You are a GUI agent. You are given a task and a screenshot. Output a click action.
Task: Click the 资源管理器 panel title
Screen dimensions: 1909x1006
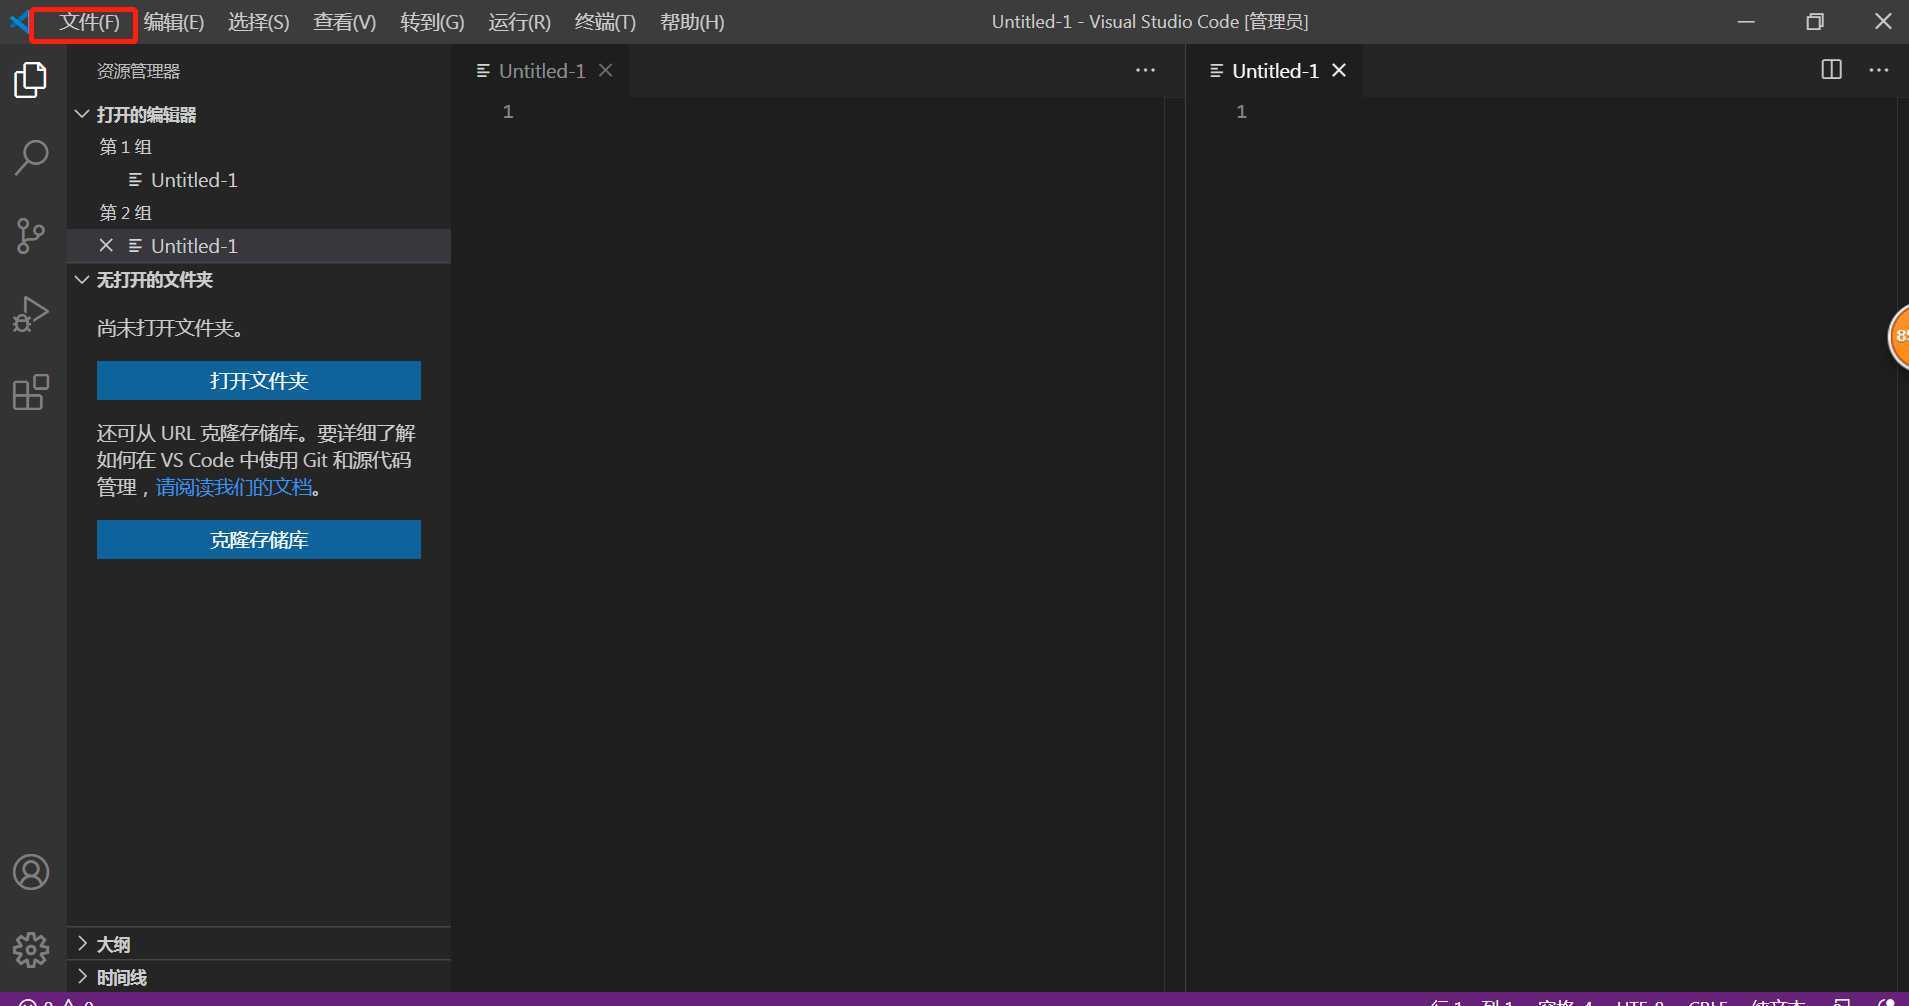138,71
